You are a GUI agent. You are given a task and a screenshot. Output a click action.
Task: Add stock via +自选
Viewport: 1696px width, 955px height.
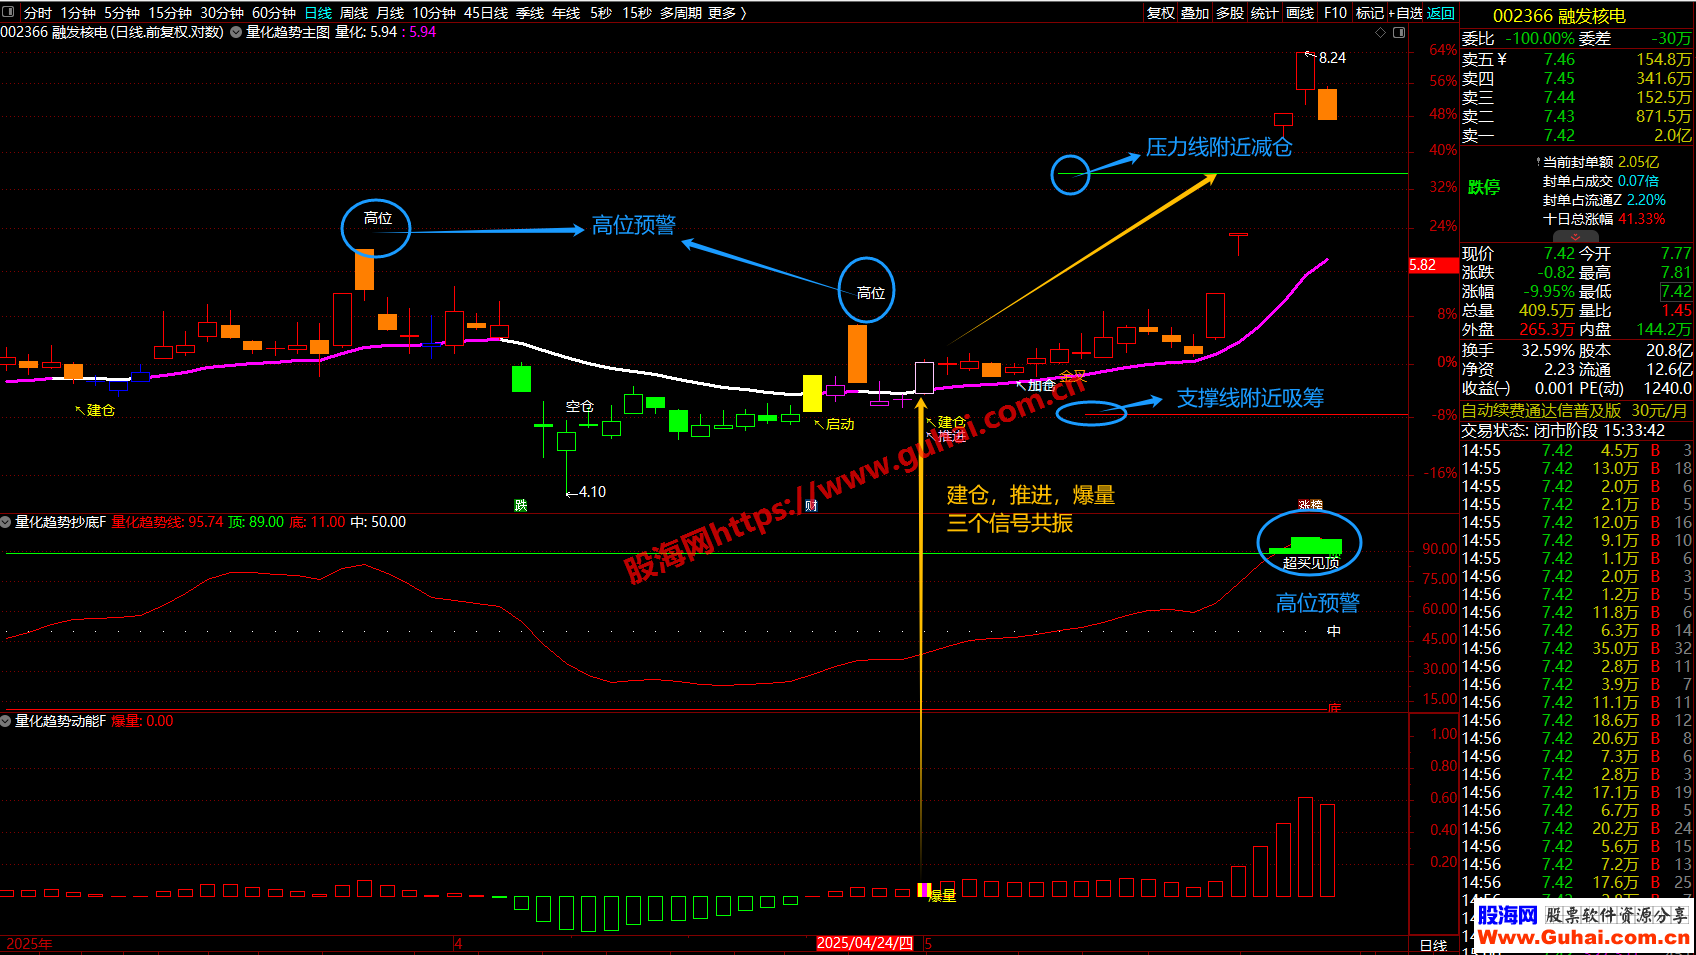click(1405, 13)
